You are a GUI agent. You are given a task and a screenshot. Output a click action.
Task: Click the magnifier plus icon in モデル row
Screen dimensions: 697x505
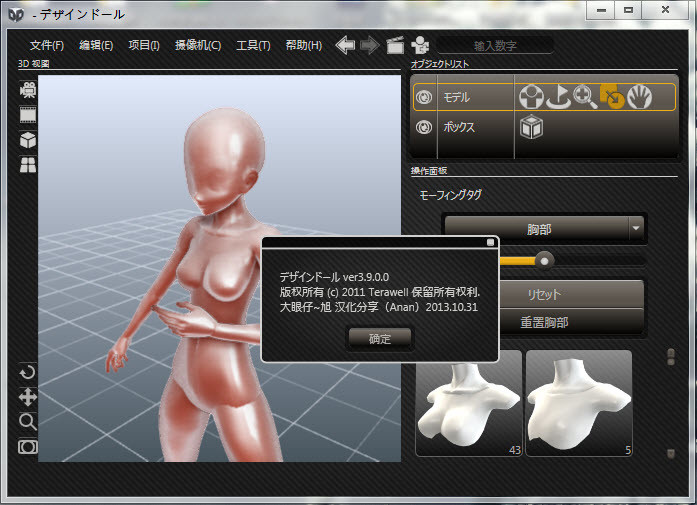(x=585, y=96)
